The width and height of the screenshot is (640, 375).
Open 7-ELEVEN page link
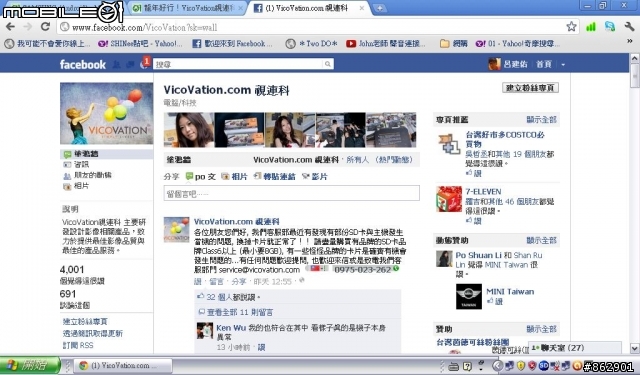coord(483,191)
